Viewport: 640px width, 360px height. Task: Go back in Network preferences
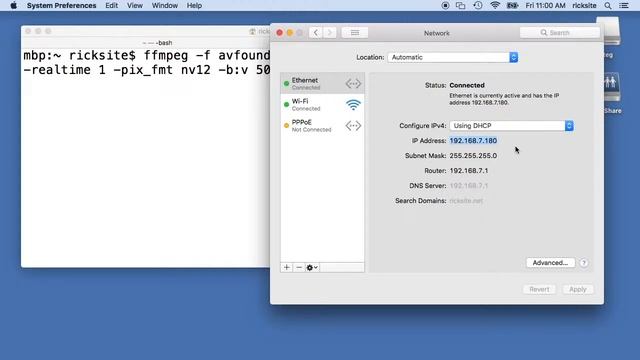316,33
